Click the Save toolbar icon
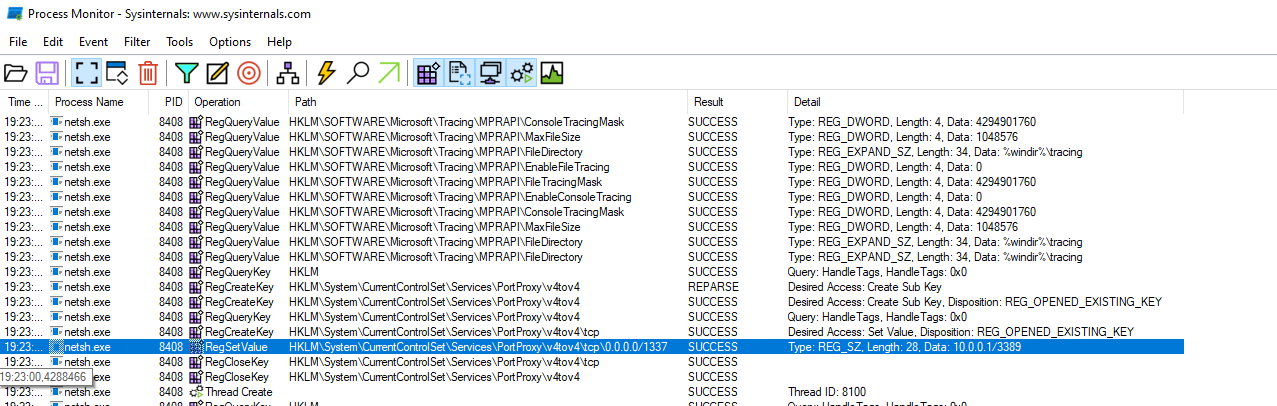1277x406 pixels. [46, 73]
